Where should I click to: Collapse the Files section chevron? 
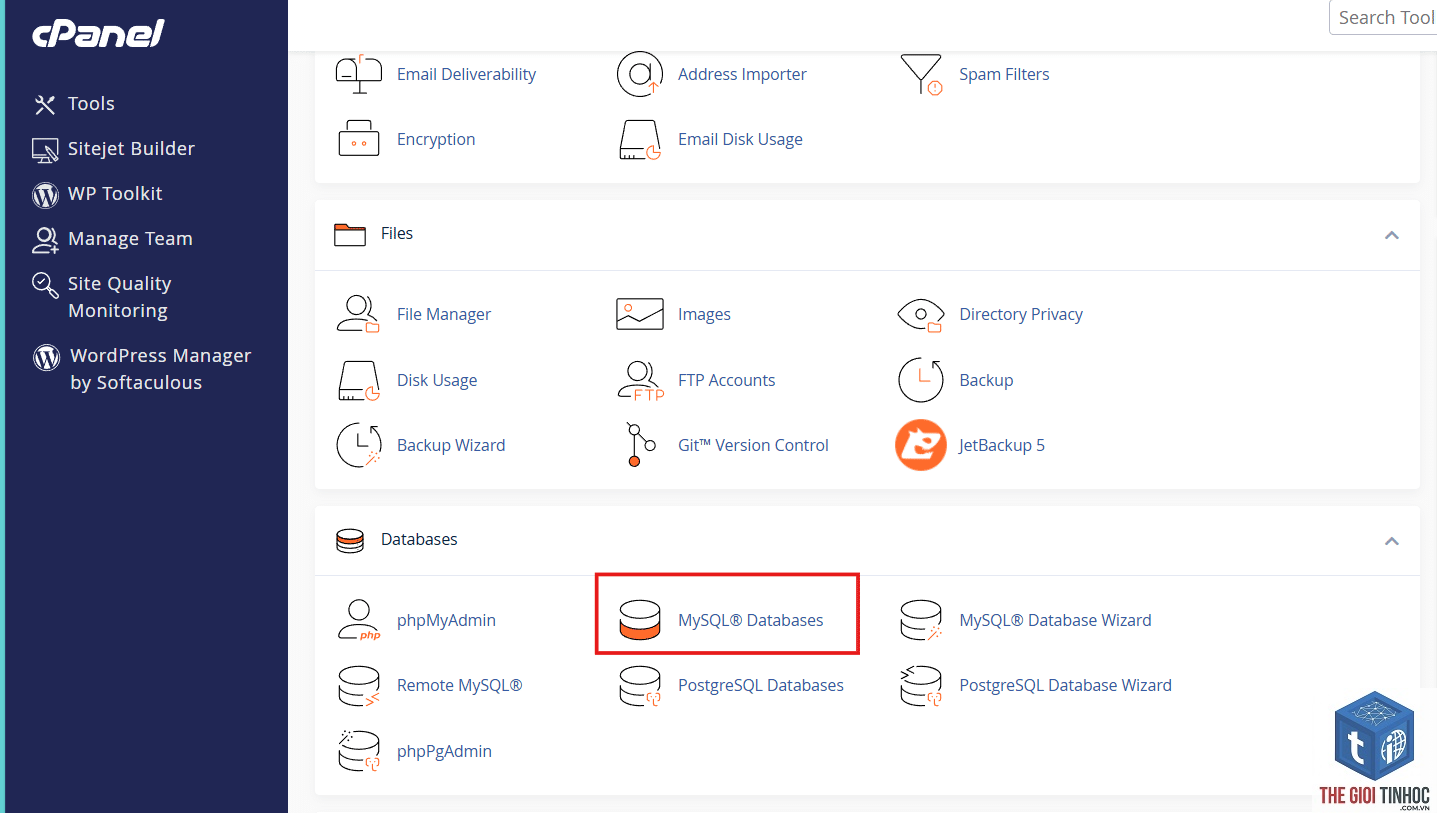pyautogui.click(x=1391, y=235)
